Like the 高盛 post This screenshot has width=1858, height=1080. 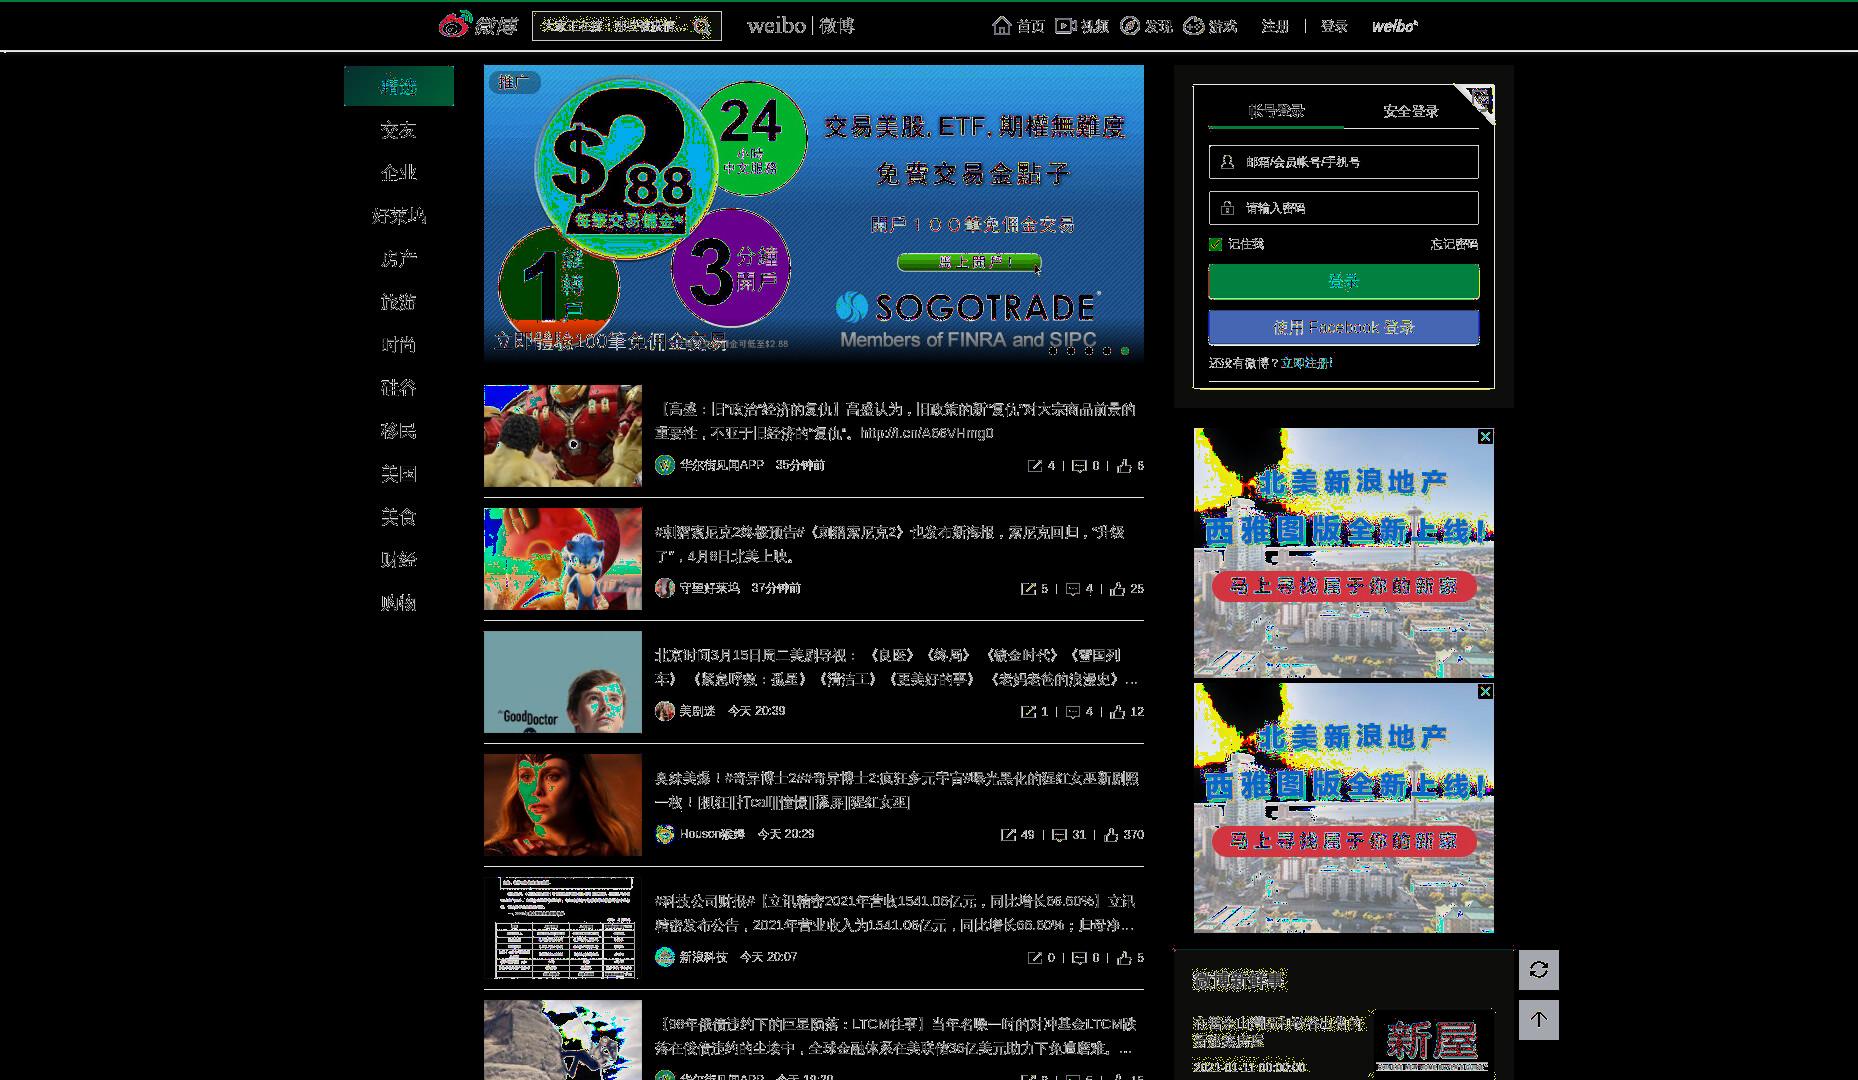click(1124, 466)
